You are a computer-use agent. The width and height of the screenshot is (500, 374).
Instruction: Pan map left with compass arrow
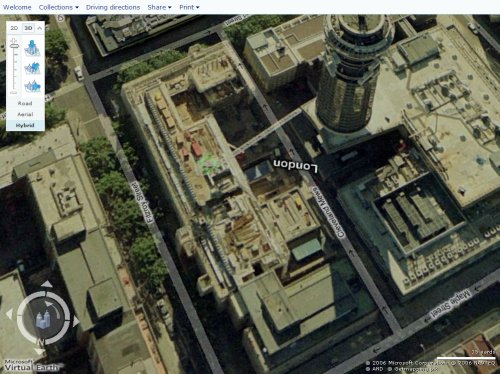click(x=9, y=314)
